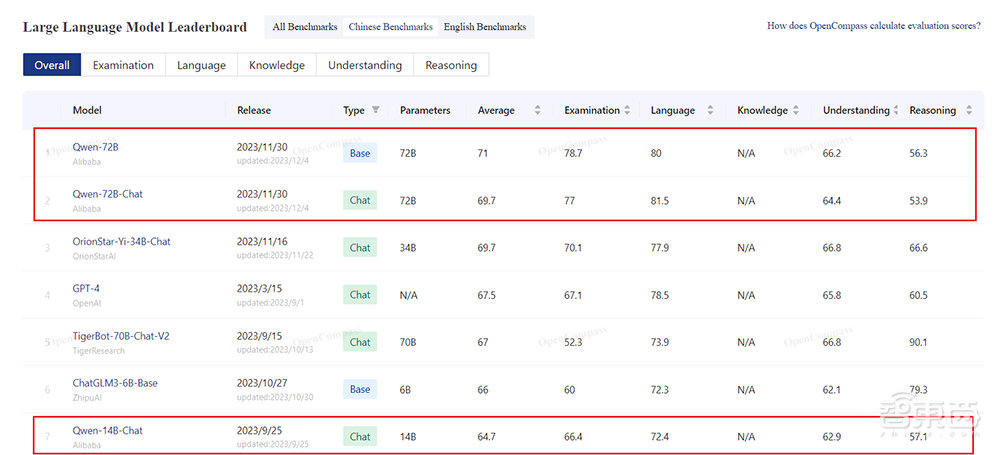1000x455 pixels.
Task: Switch to the Reasoning tab
Action: pyautogui.click(x=451, y=65)
